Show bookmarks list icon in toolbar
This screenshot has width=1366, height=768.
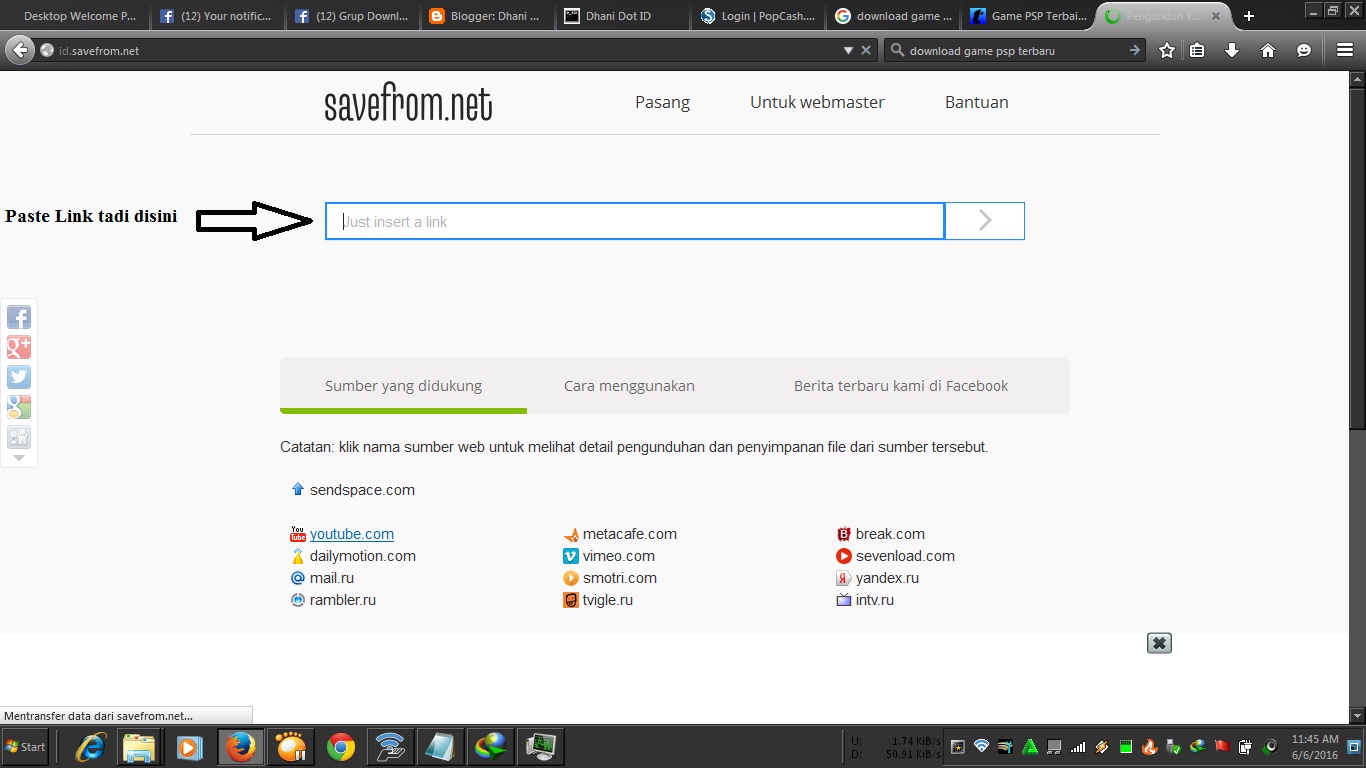[x=1197, y=50]
